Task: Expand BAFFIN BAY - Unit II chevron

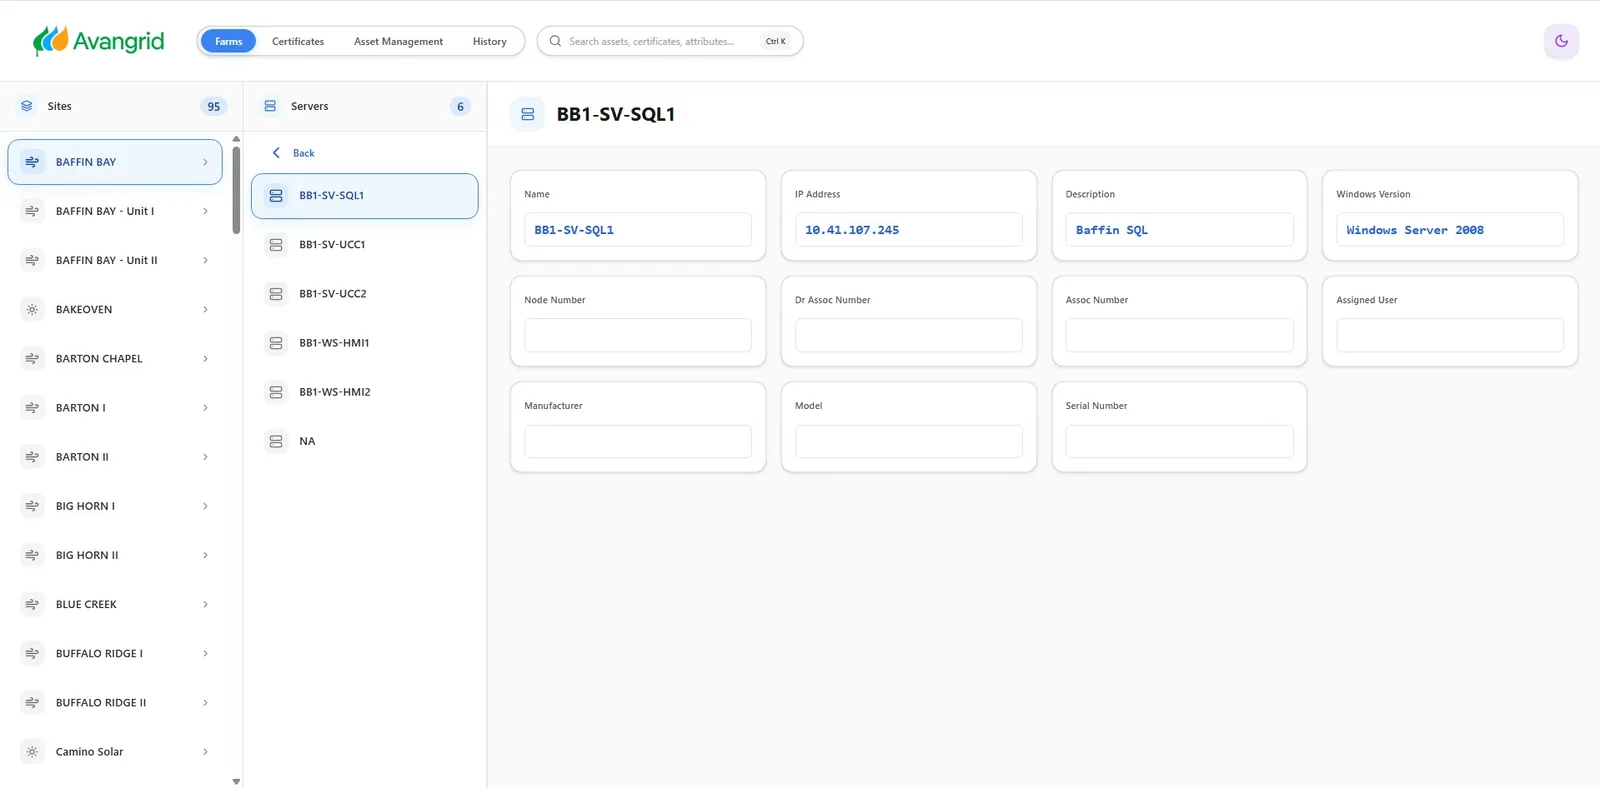Action: click(206, 261)
